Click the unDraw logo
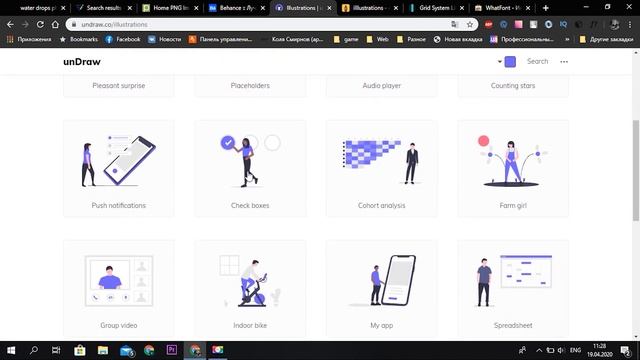The image size is (640, 360). point(82,62)
